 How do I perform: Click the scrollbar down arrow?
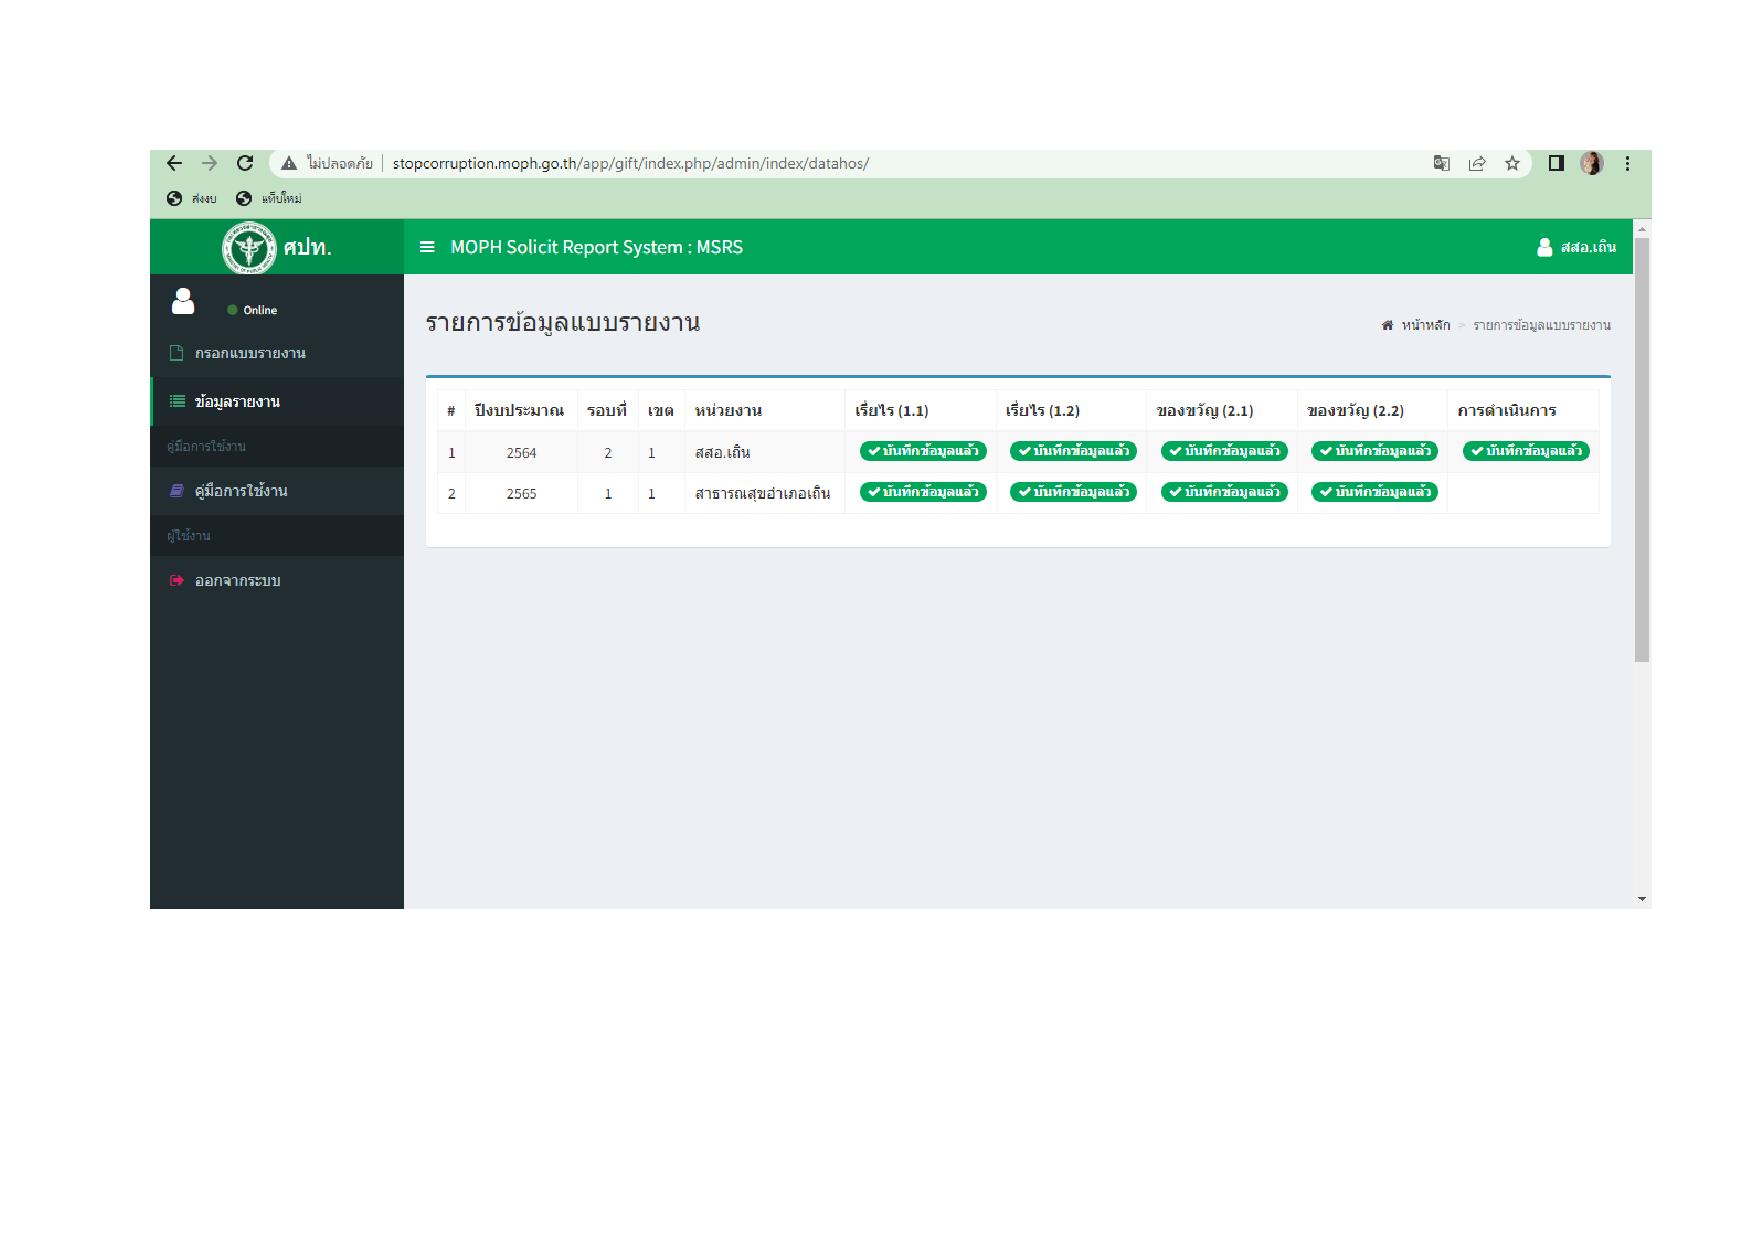pyautogui.click(x=1642, y=899)
